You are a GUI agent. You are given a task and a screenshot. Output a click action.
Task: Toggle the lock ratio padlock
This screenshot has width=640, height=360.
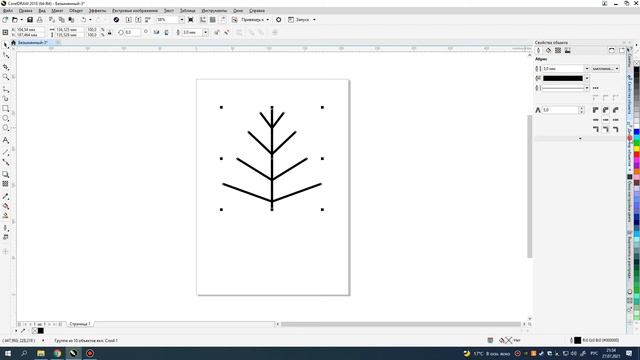pyautogui.click(x=109, y=32)
